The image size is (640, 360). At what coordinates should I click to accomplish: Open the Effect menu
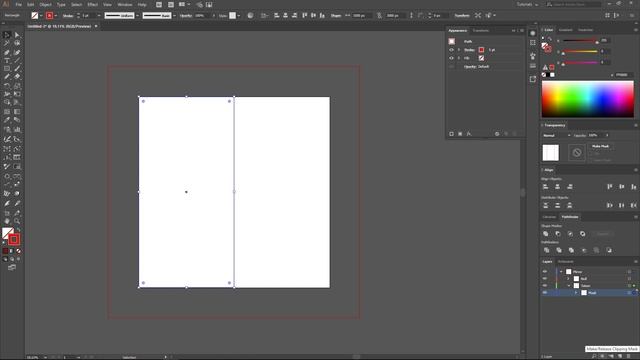93,4
